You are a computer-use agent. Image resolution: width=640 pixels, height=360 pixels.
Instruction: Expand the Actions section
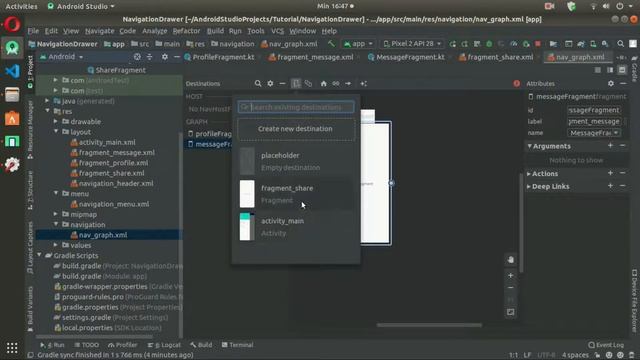529,174
